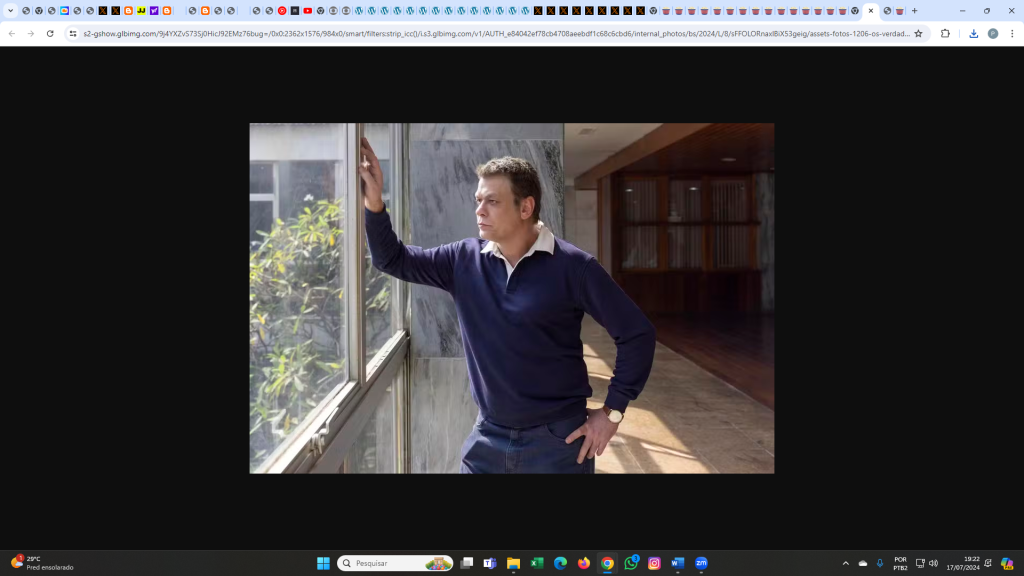1024x576 pixels.
Task: Open Chrome downloads from the toolbar
Action: 973,33
